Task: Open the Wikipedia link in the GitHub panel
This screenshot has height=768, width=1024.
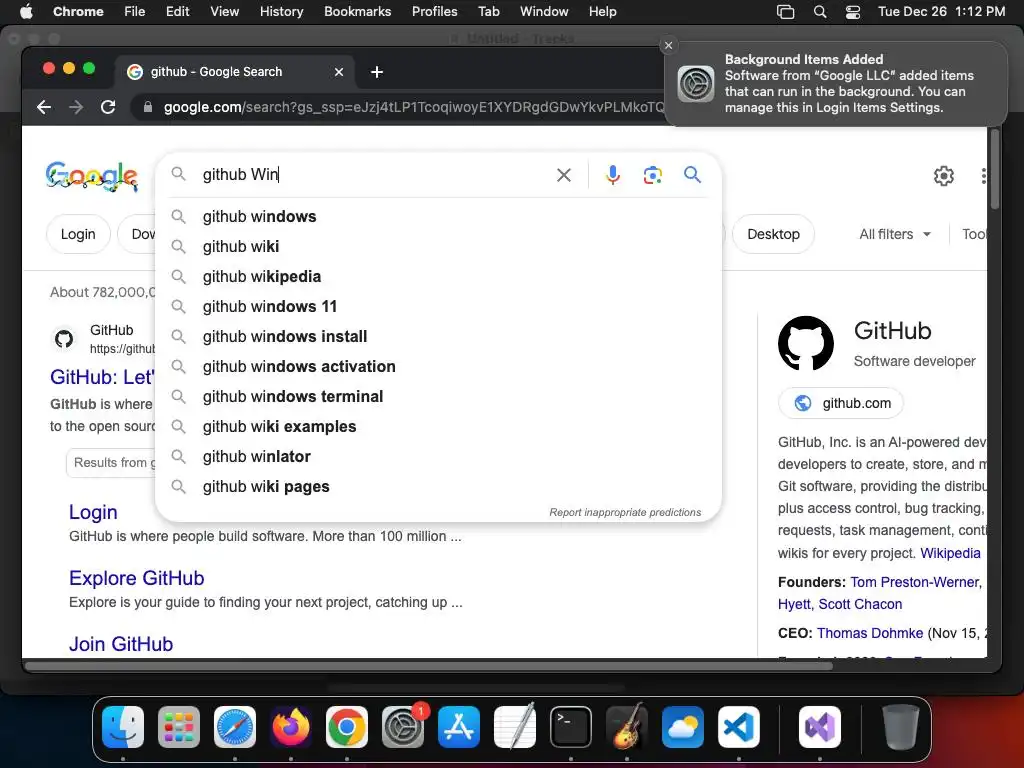Action: click(950, 553)
